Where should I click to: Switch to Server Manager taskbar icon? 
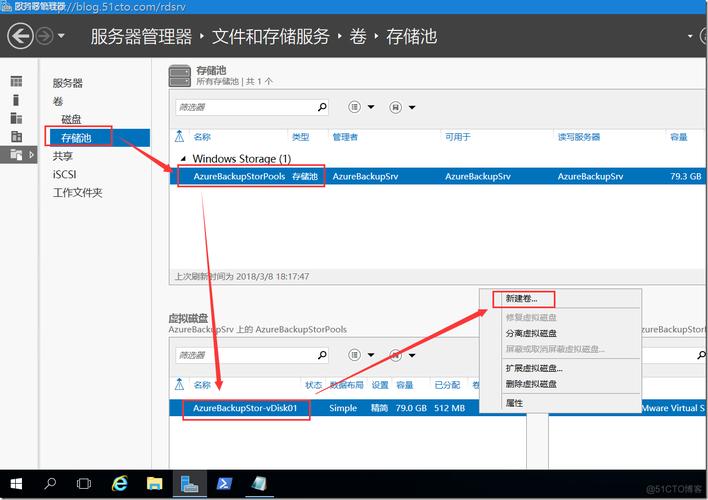(x=190, y=484)
